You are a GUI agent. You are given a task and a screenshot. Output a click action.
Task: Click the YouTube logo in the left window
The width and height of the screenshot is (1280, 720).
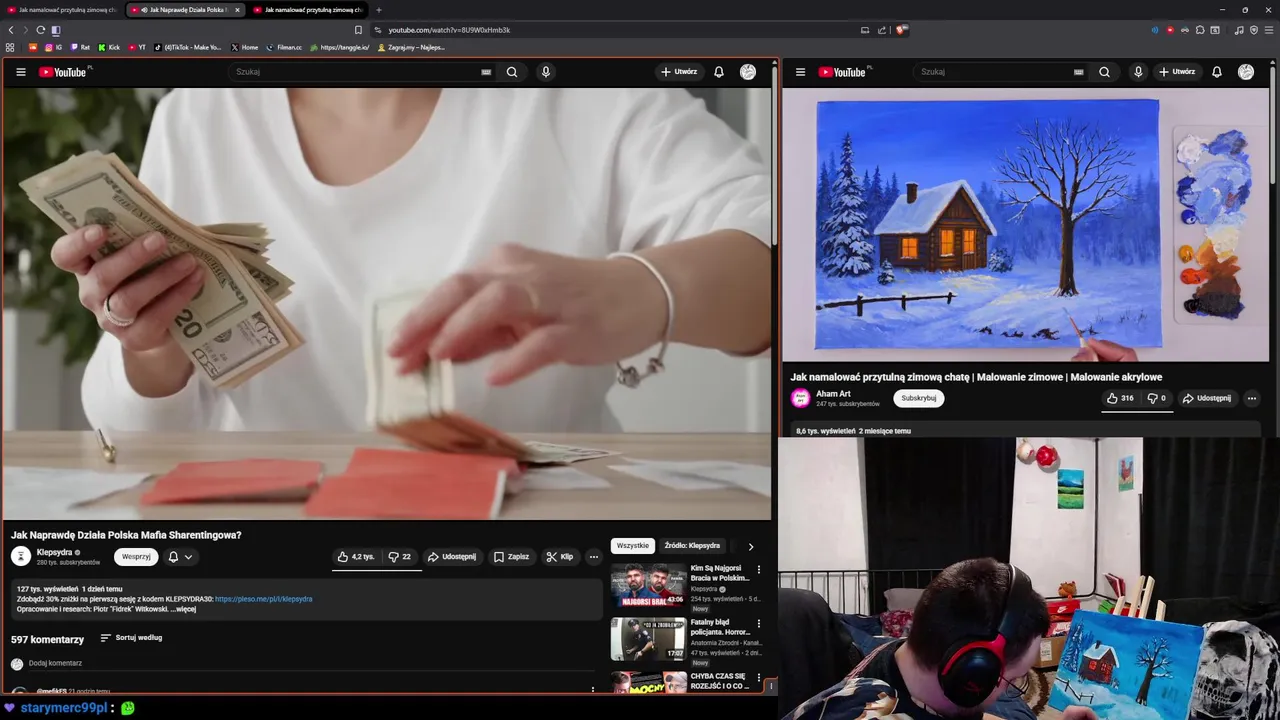(63, 72)
